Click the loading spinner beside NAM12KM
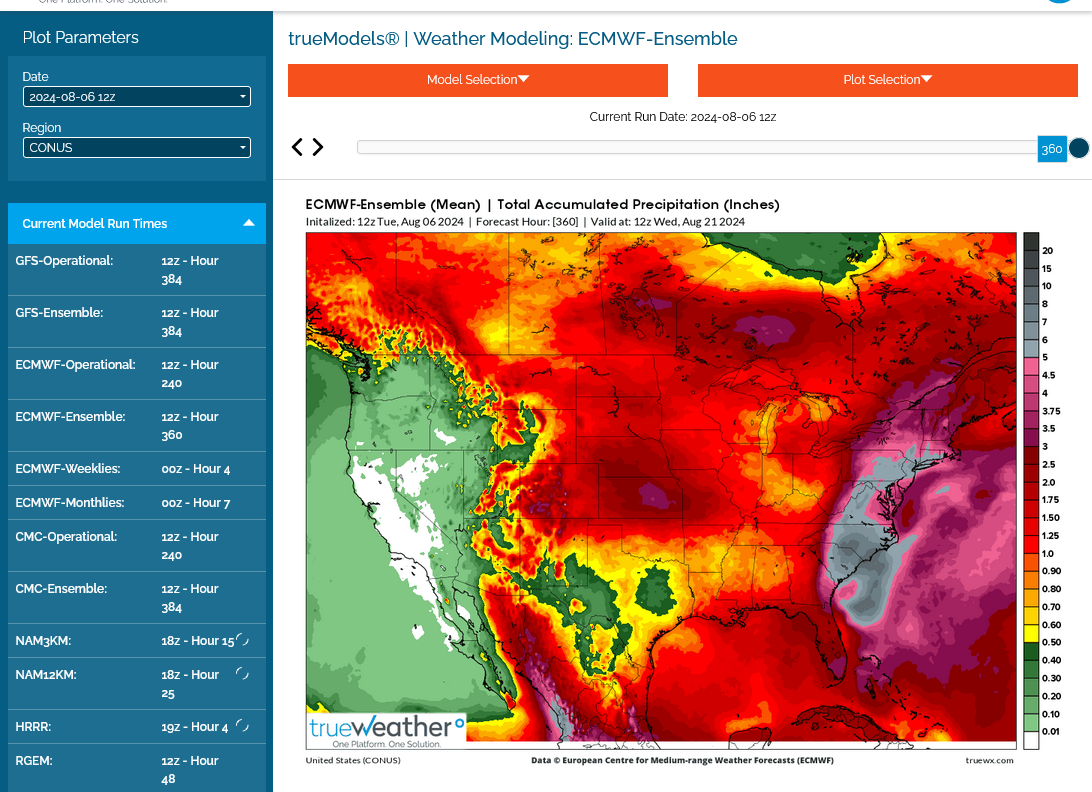 242,674
